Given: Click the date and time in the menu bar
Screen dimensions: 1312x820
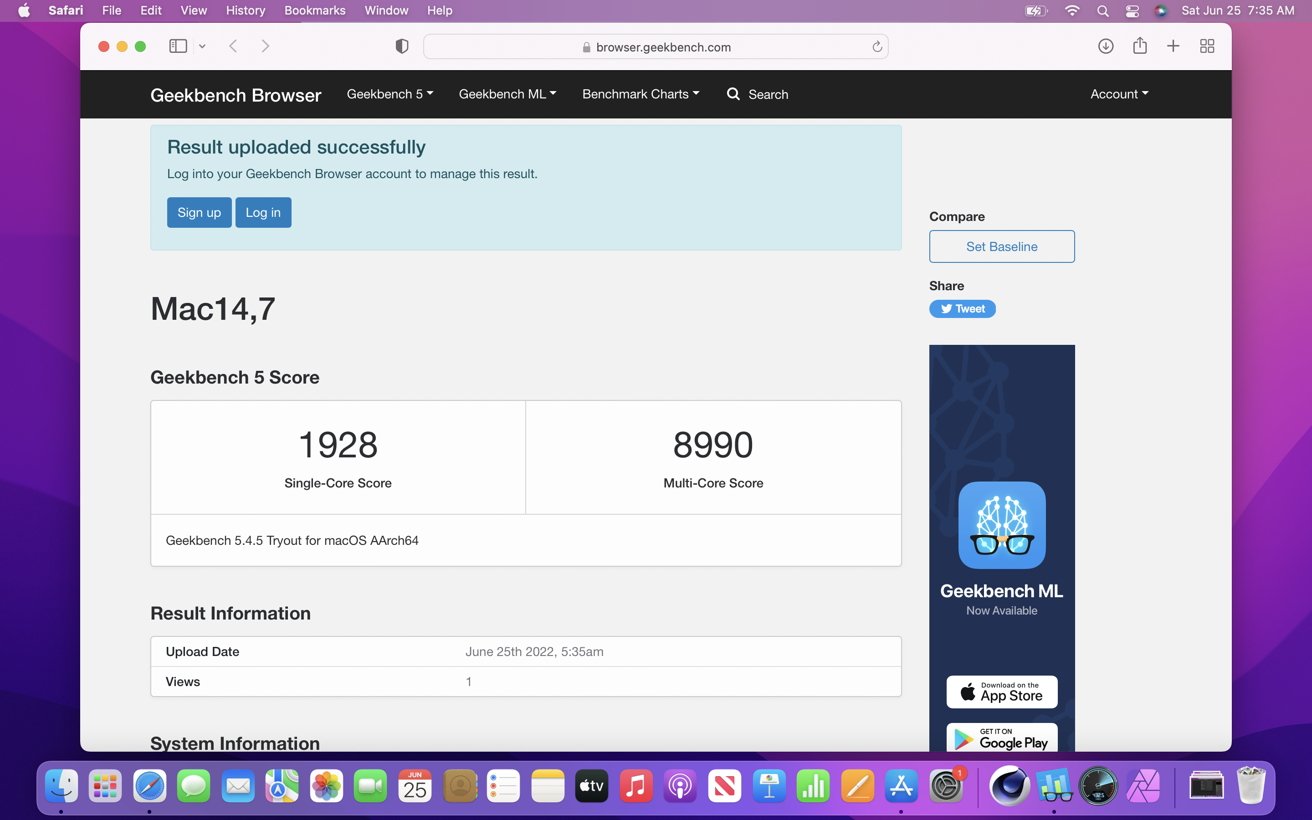Looking at the screenshot, I should click(x=1237, y=10).
